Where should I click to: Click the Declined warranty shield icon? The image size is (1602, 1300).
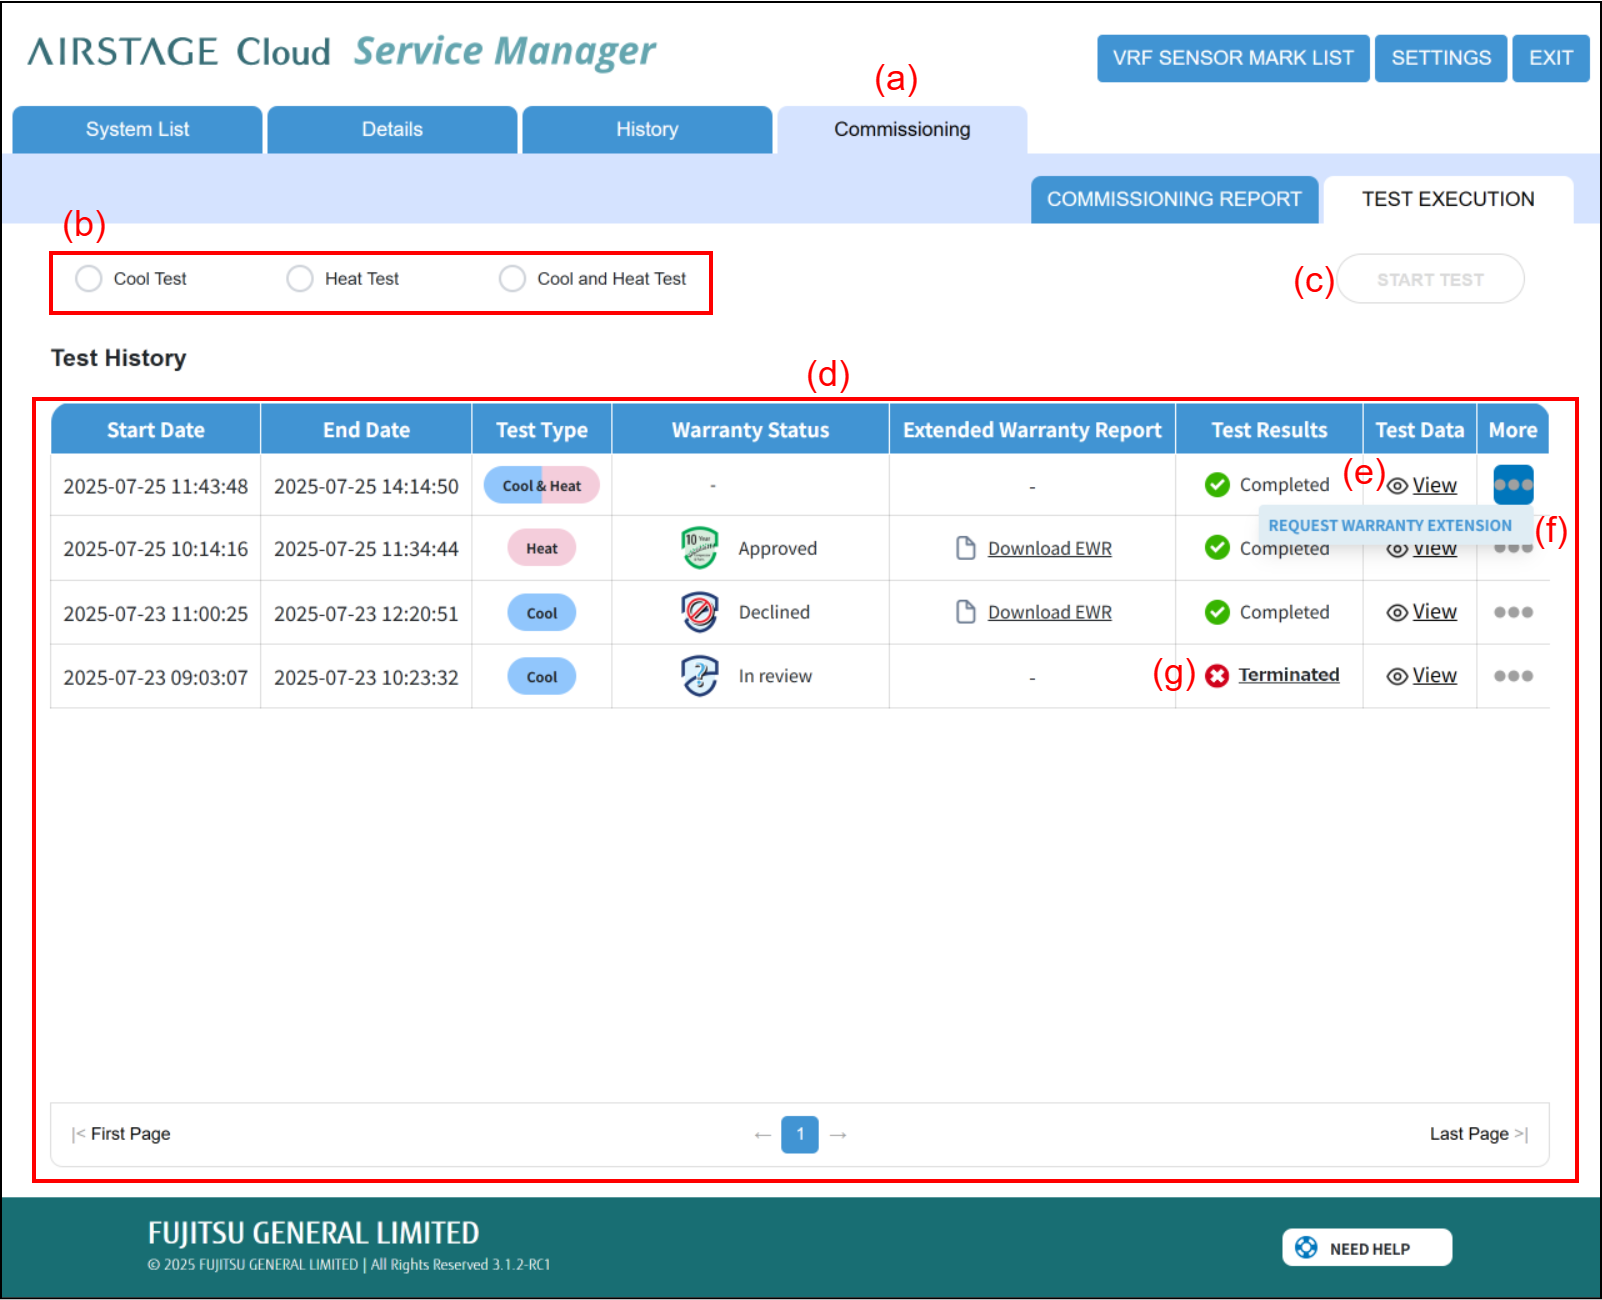pyautogui.click(x=699, y=612)
